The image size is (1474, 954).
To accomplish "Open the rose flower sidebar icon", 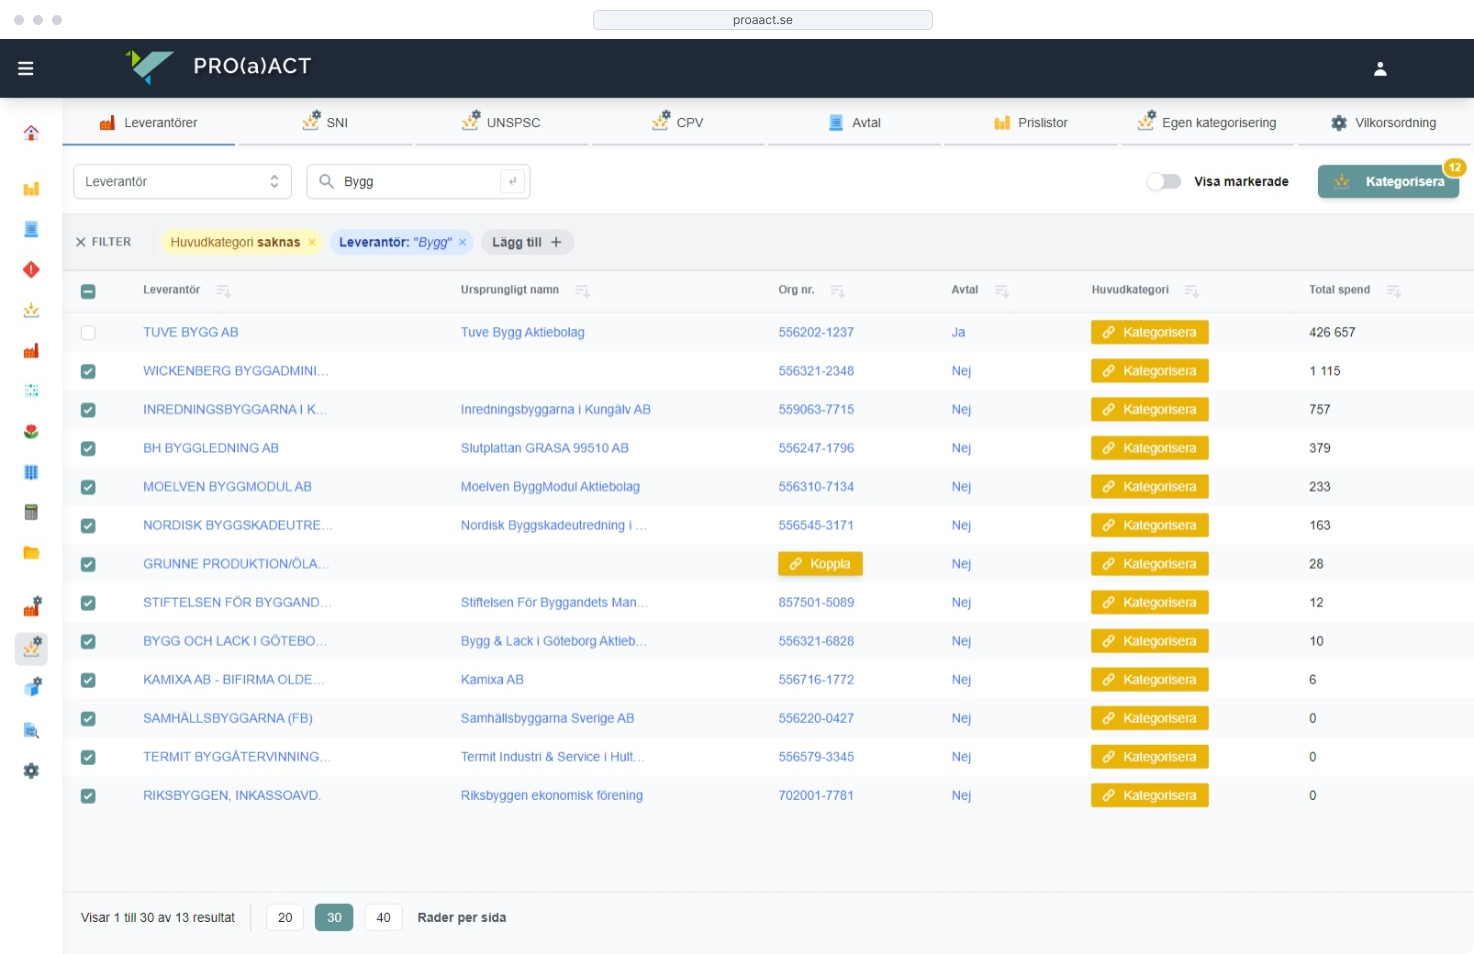I will coord(31,431).
